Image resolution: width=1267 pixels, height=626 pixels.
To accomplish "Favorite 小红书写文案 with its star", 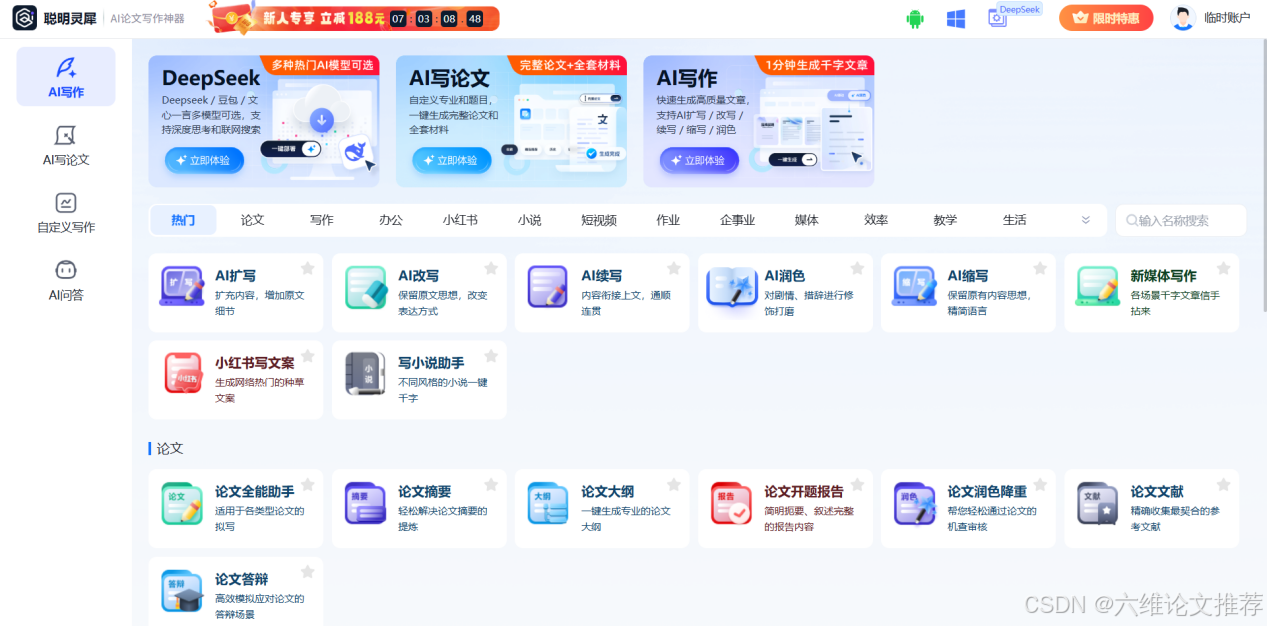I will [x=308, y=356].
